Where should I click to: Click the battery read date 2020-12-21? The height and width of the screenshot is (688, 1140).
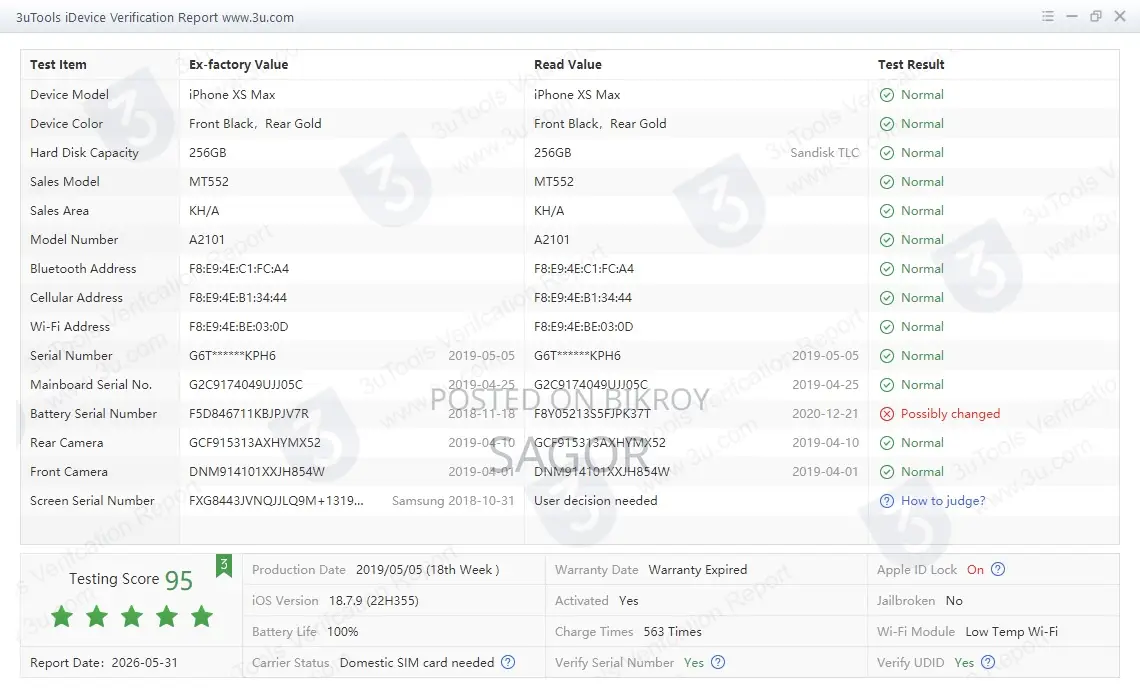pyautogui.click(x=825, y=413)
